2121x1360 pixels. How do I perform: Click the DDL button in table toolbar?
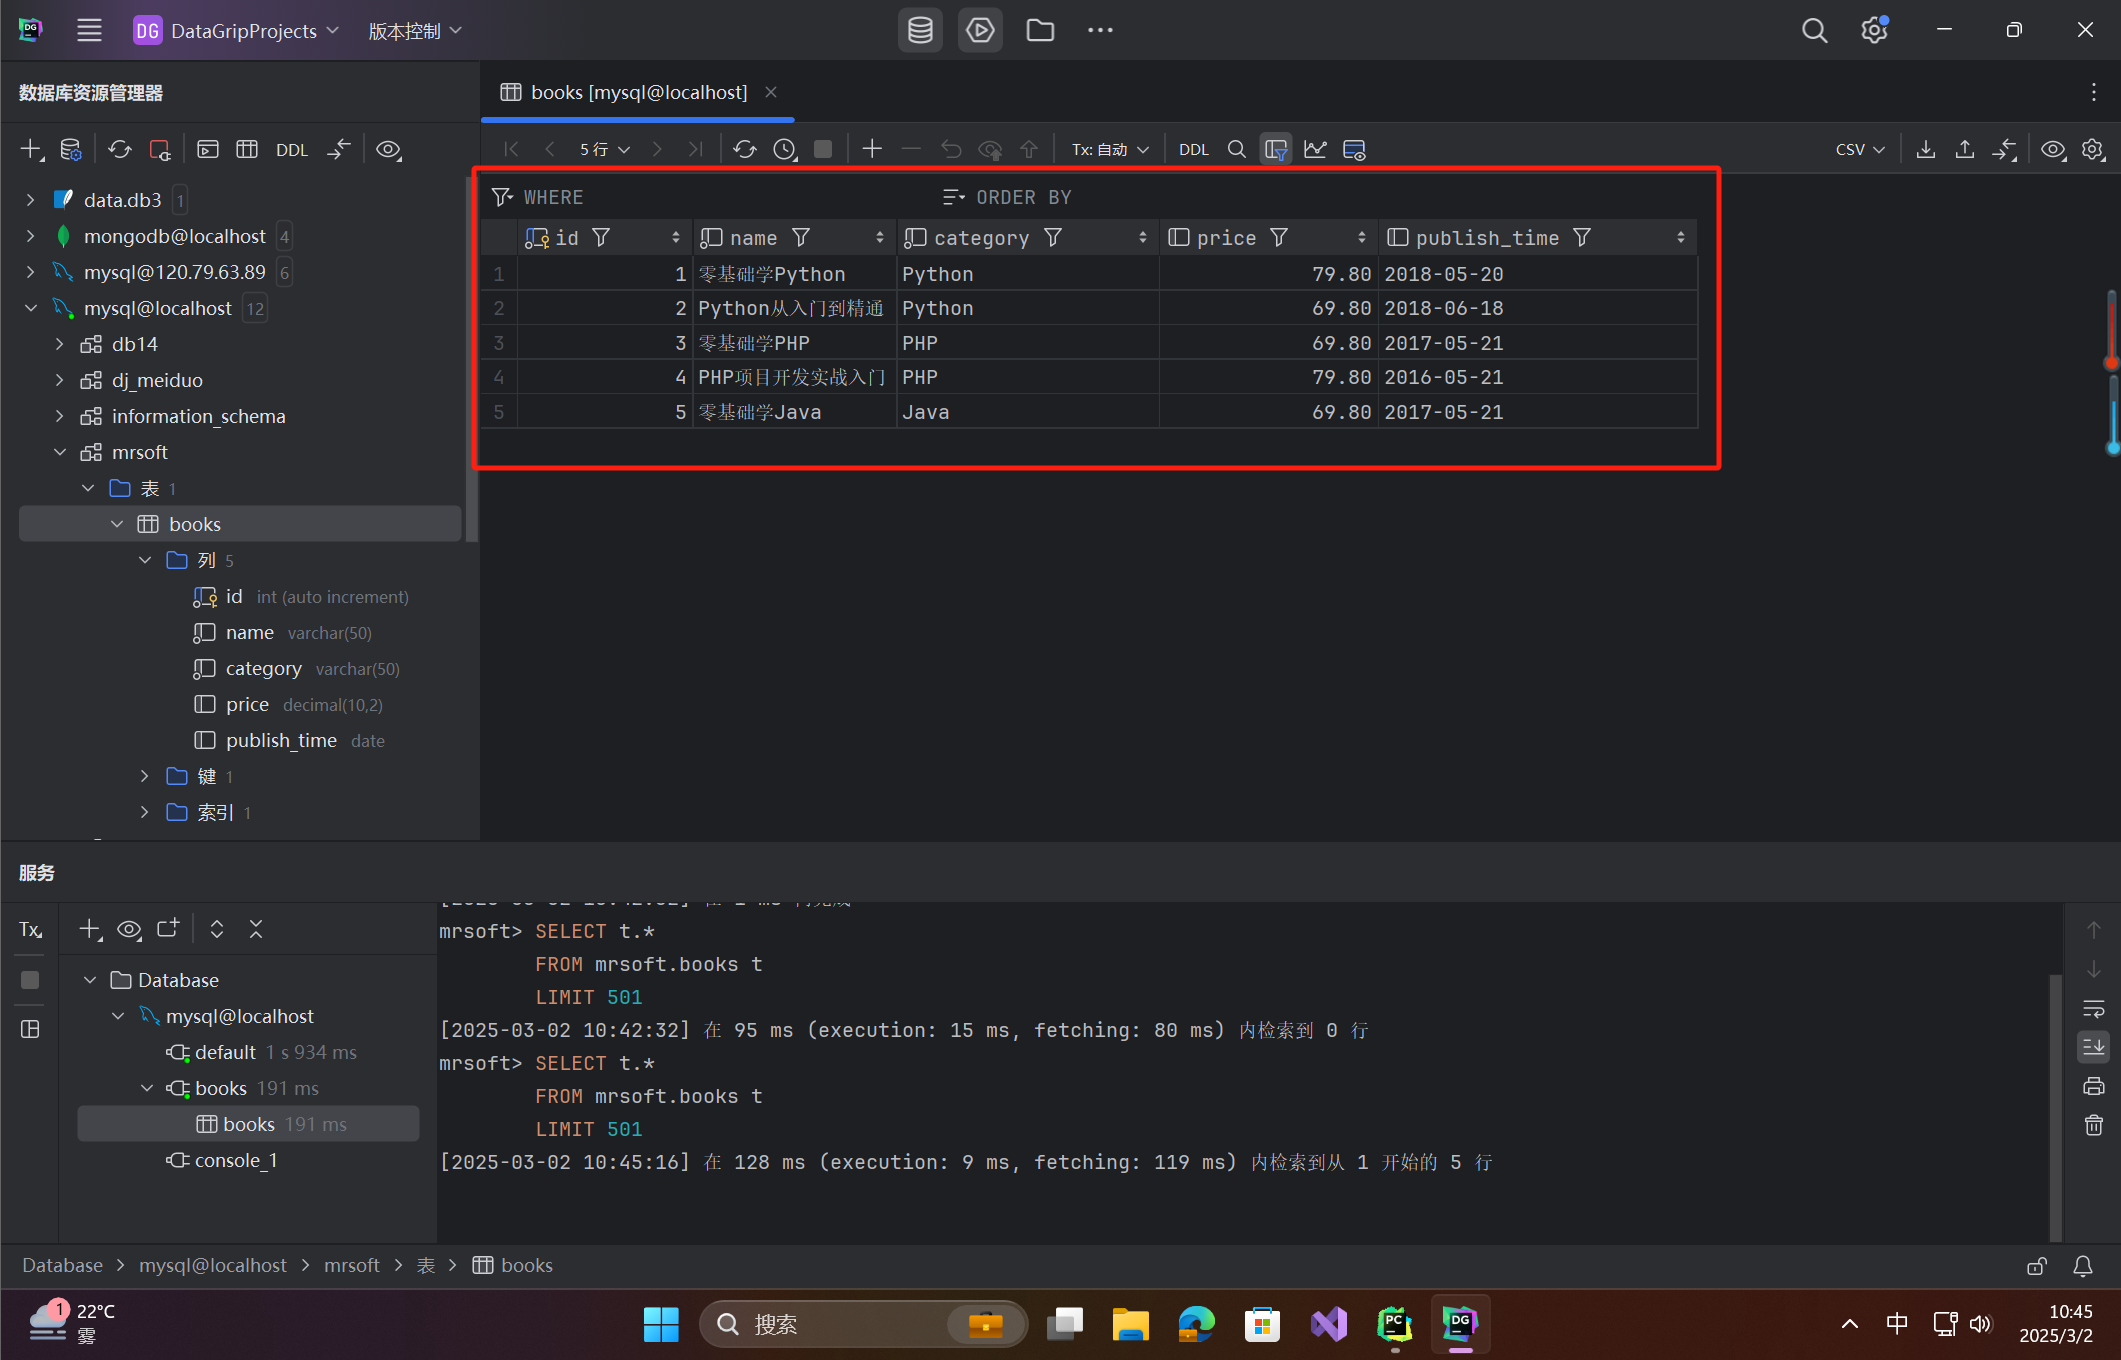pos(1194,149)
